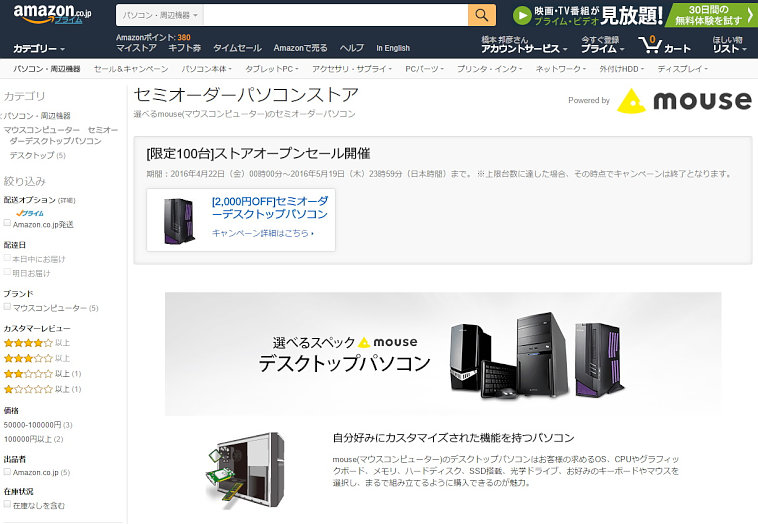Open the Amazonで売る menu item

300,48
